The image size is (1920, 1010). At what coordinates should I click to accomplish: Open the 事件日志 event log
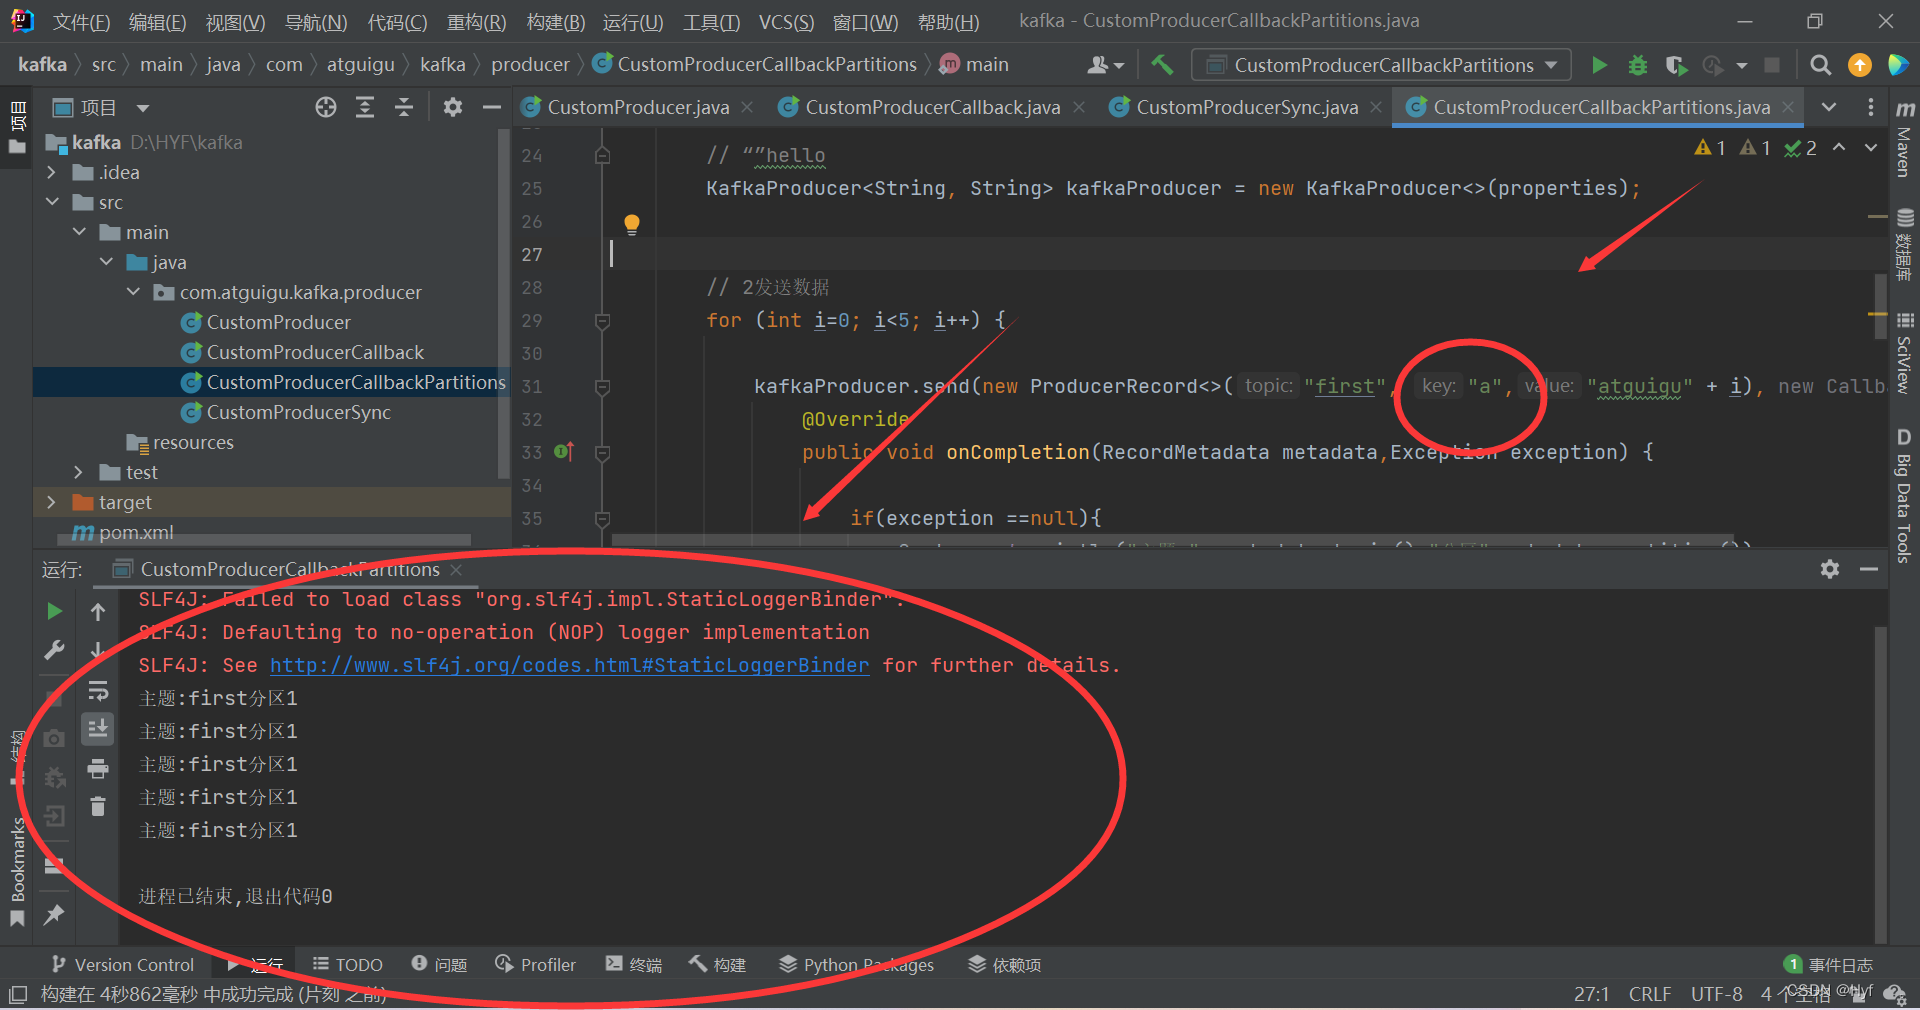tap(1829, 965)
